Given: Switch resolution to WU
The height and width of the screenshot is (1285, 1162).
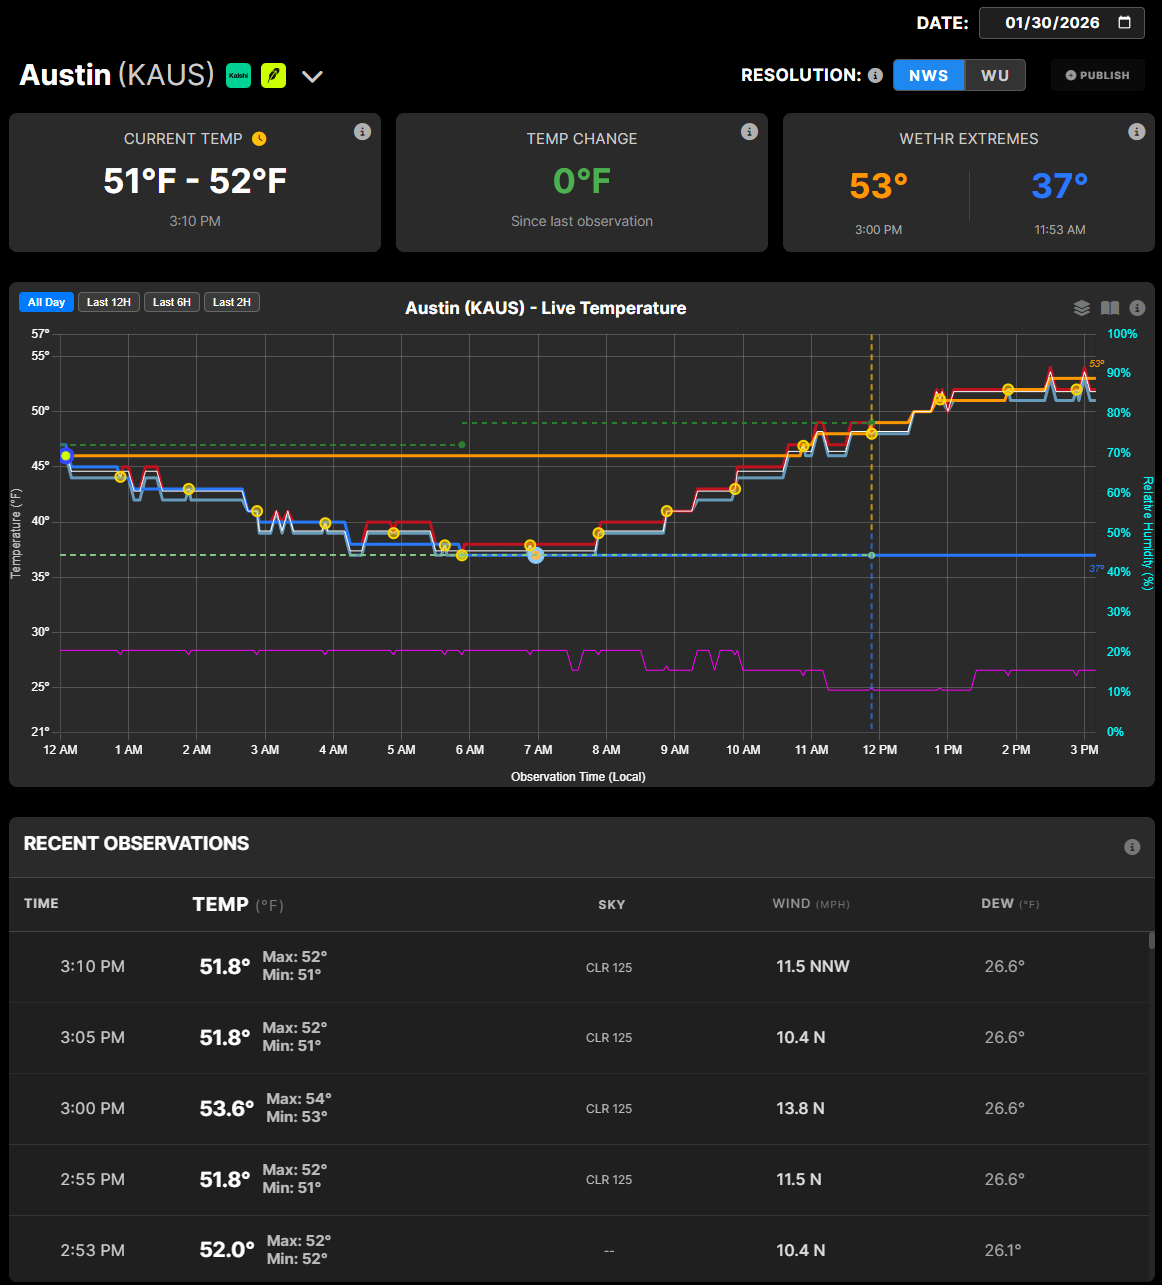Looking at the screenshot, I should pyautogui.click(x=994, y=75).
